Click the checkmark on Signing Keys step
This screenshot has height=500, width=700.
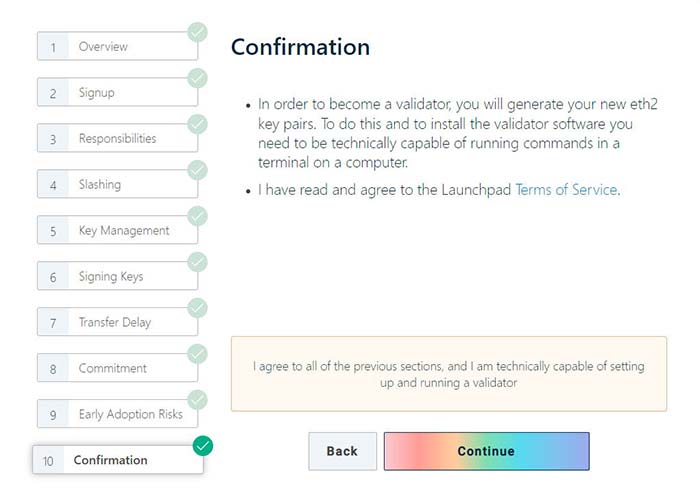pyautogui.click(x=198, y=262)
